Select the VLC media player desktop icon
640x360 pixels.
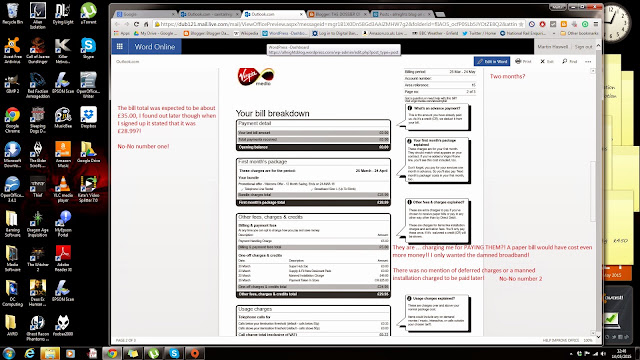pyautogui.click(x=63, y=189)
